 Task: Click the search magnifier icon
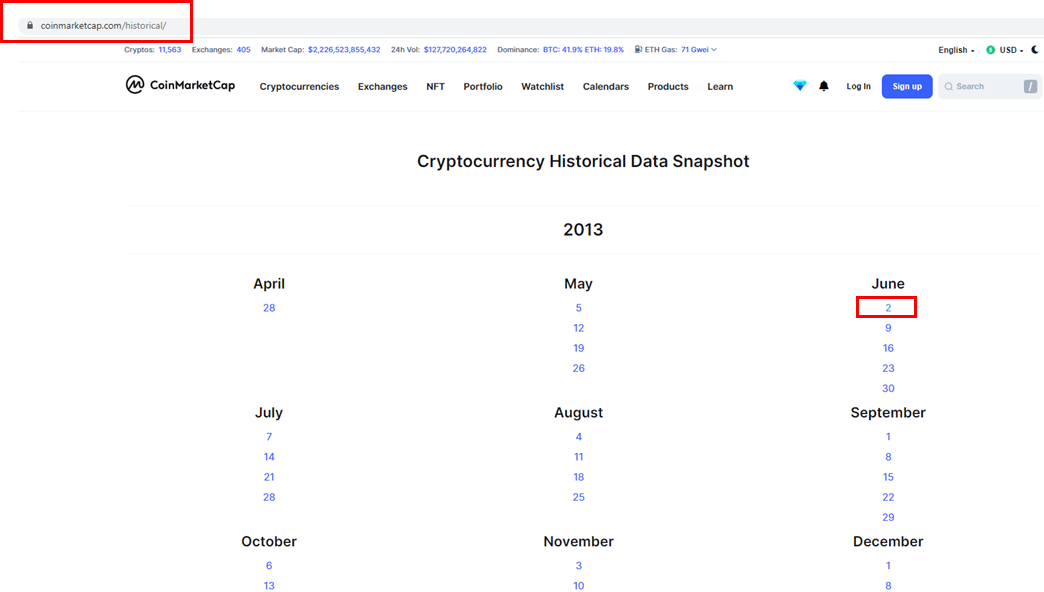coord(951,86)
